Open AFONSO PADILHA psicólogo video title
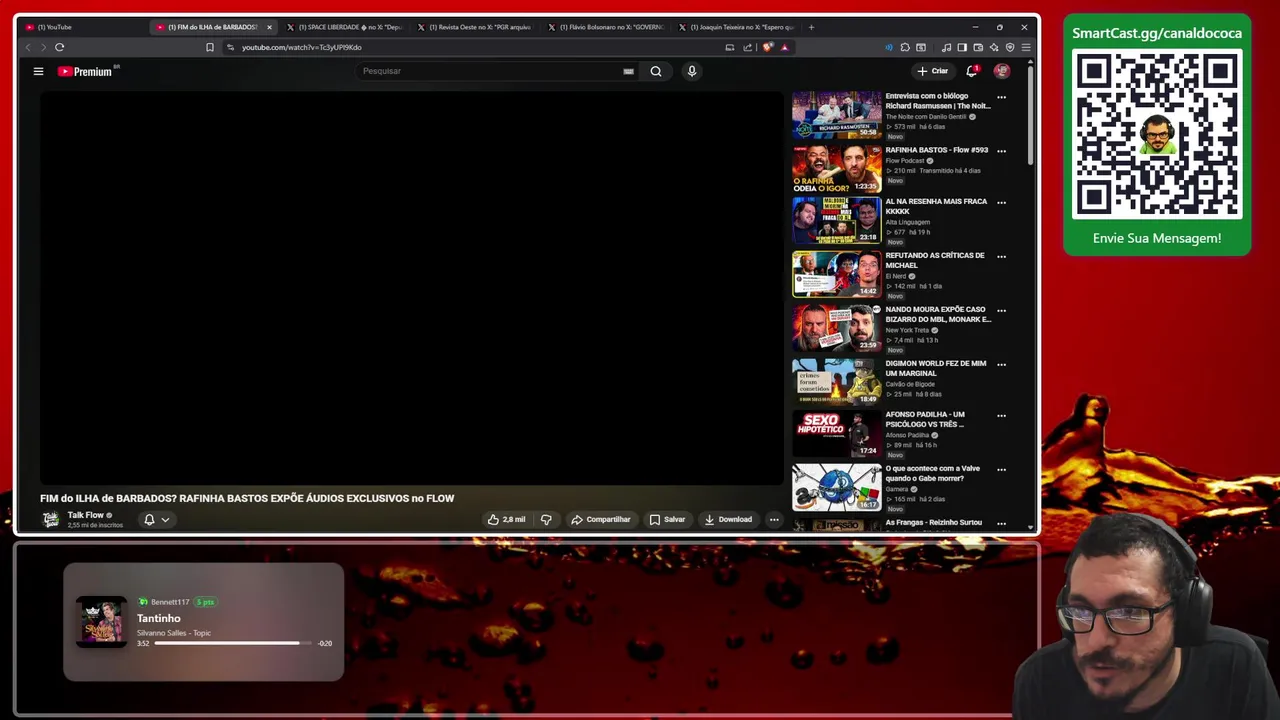The height and width of the screenshot is (720, 1280). pos(925,419)
